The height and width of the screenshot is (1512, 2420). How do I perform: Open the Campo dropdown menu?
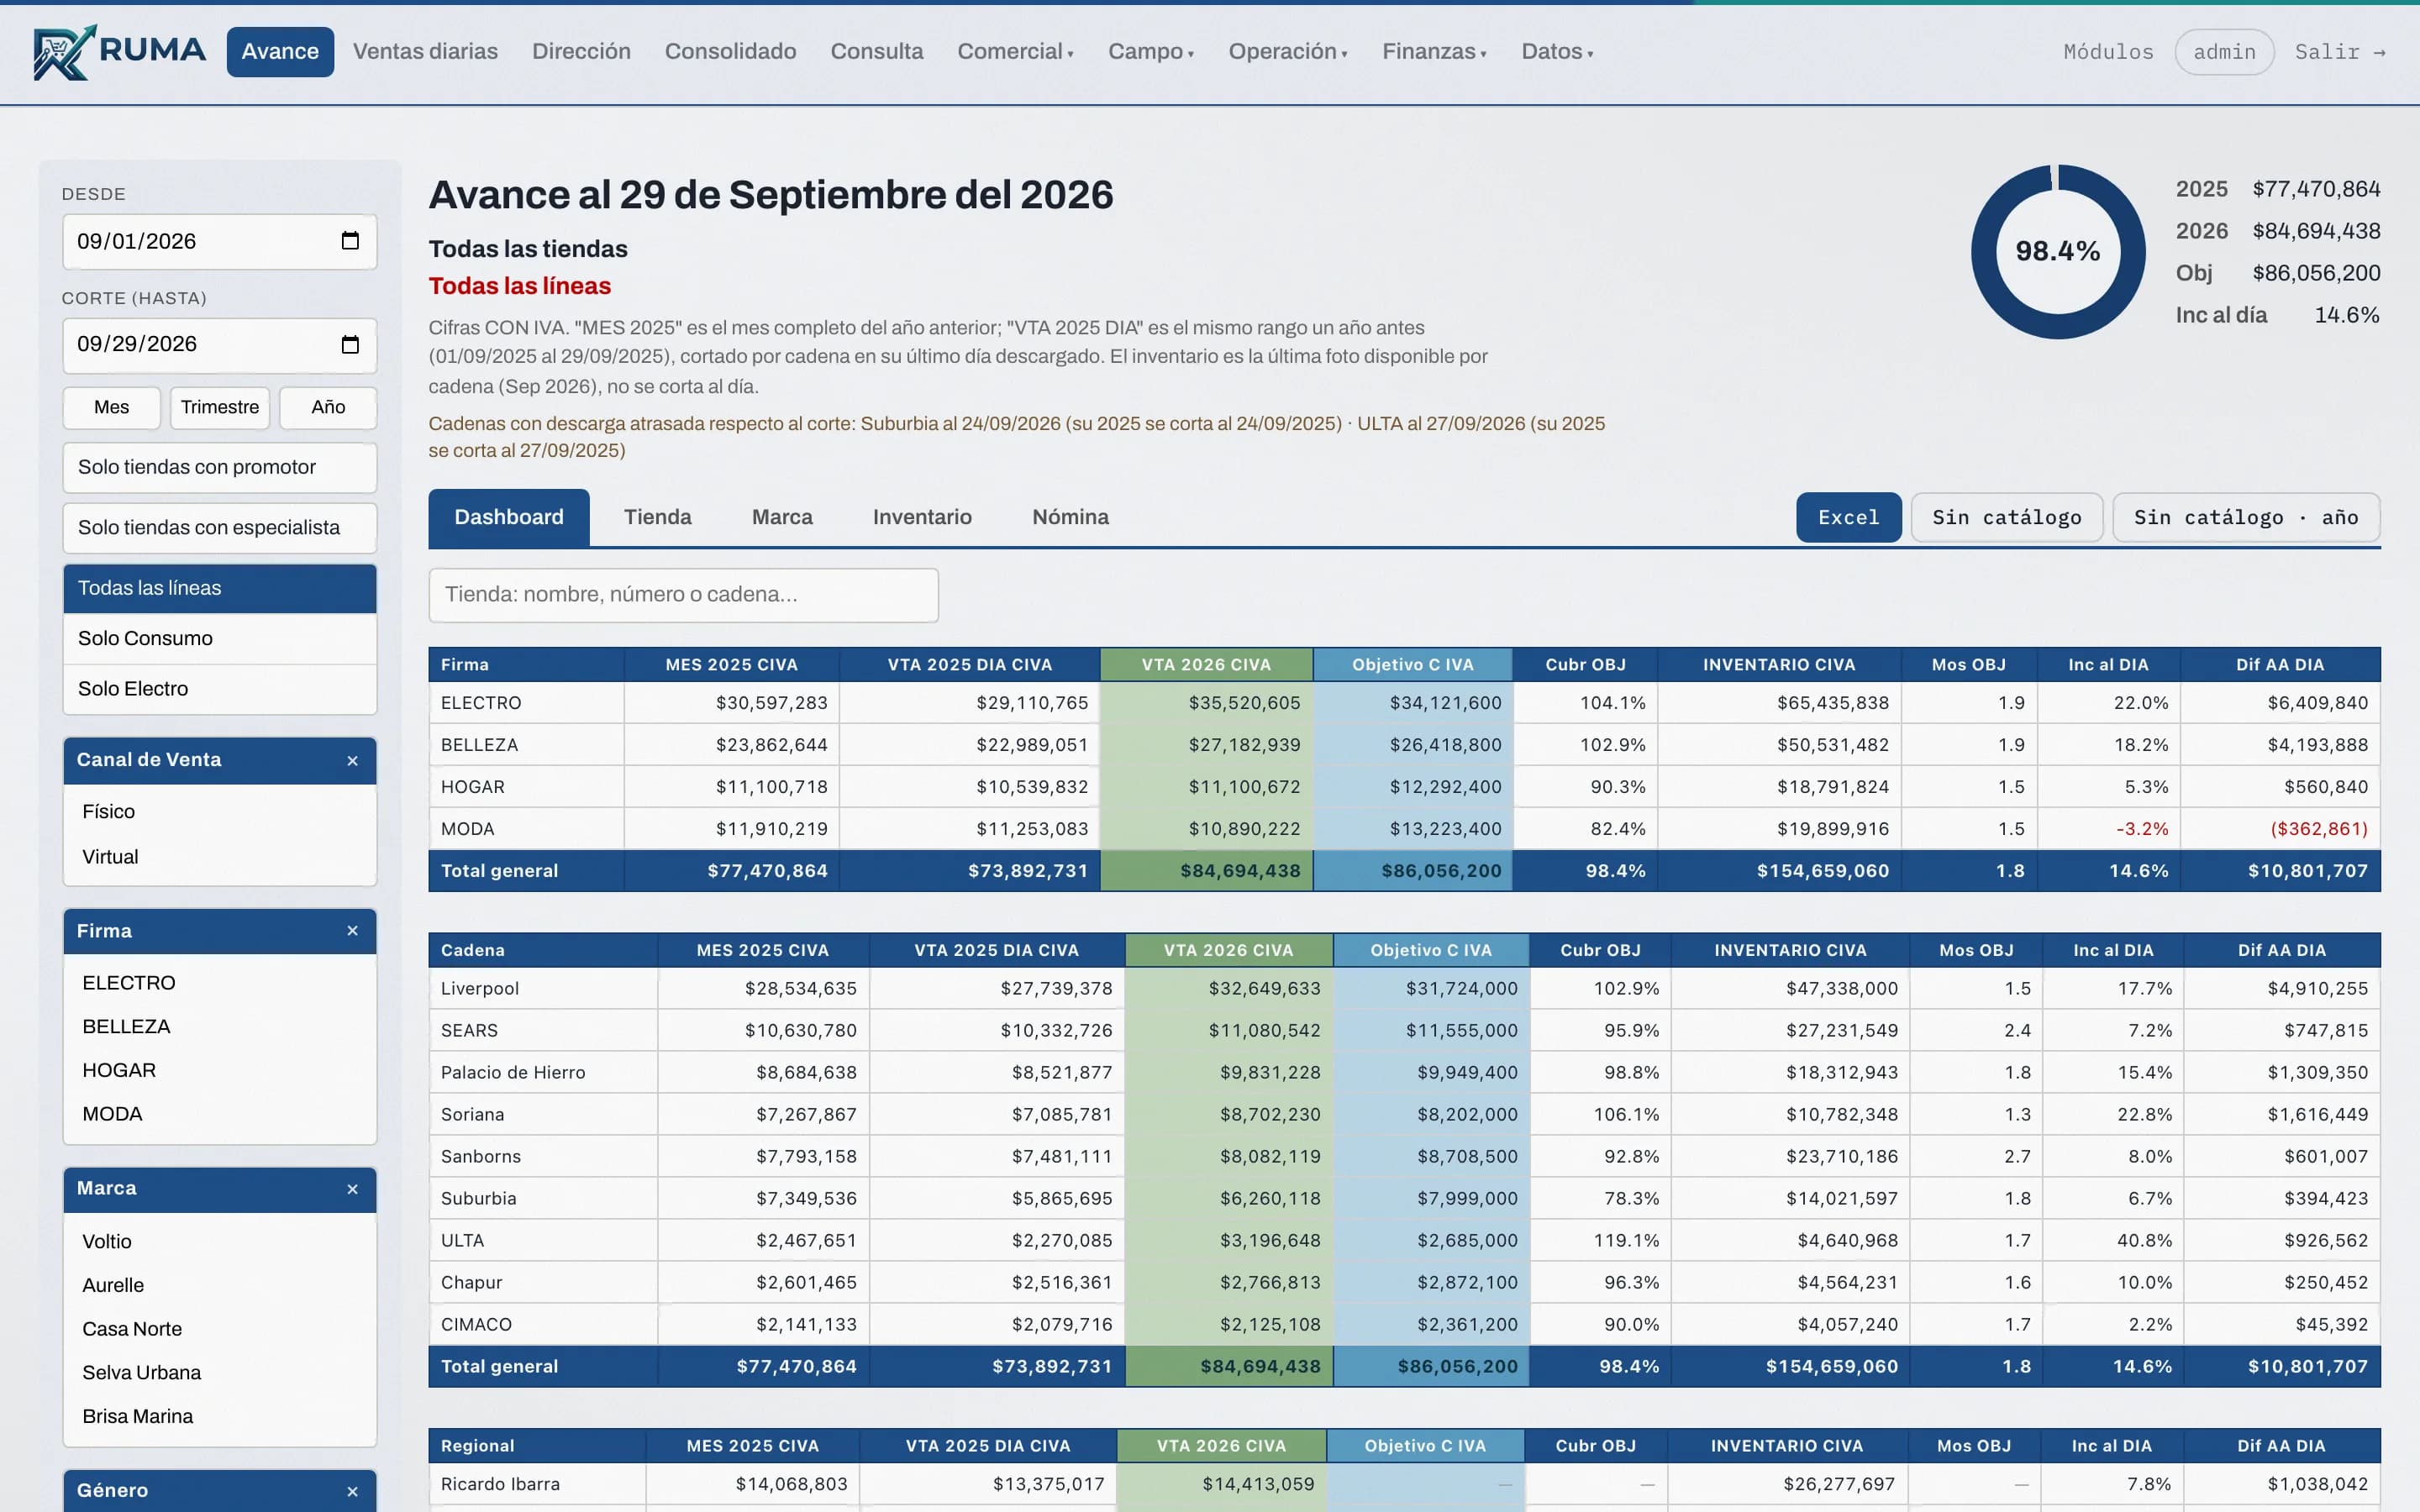[x=1150, y=52]
